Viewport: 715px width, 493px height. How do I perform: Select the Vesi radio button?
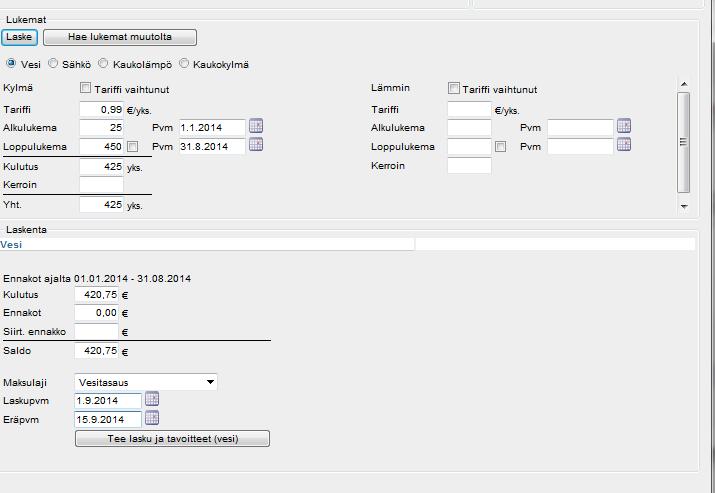[x=11, y=63]
